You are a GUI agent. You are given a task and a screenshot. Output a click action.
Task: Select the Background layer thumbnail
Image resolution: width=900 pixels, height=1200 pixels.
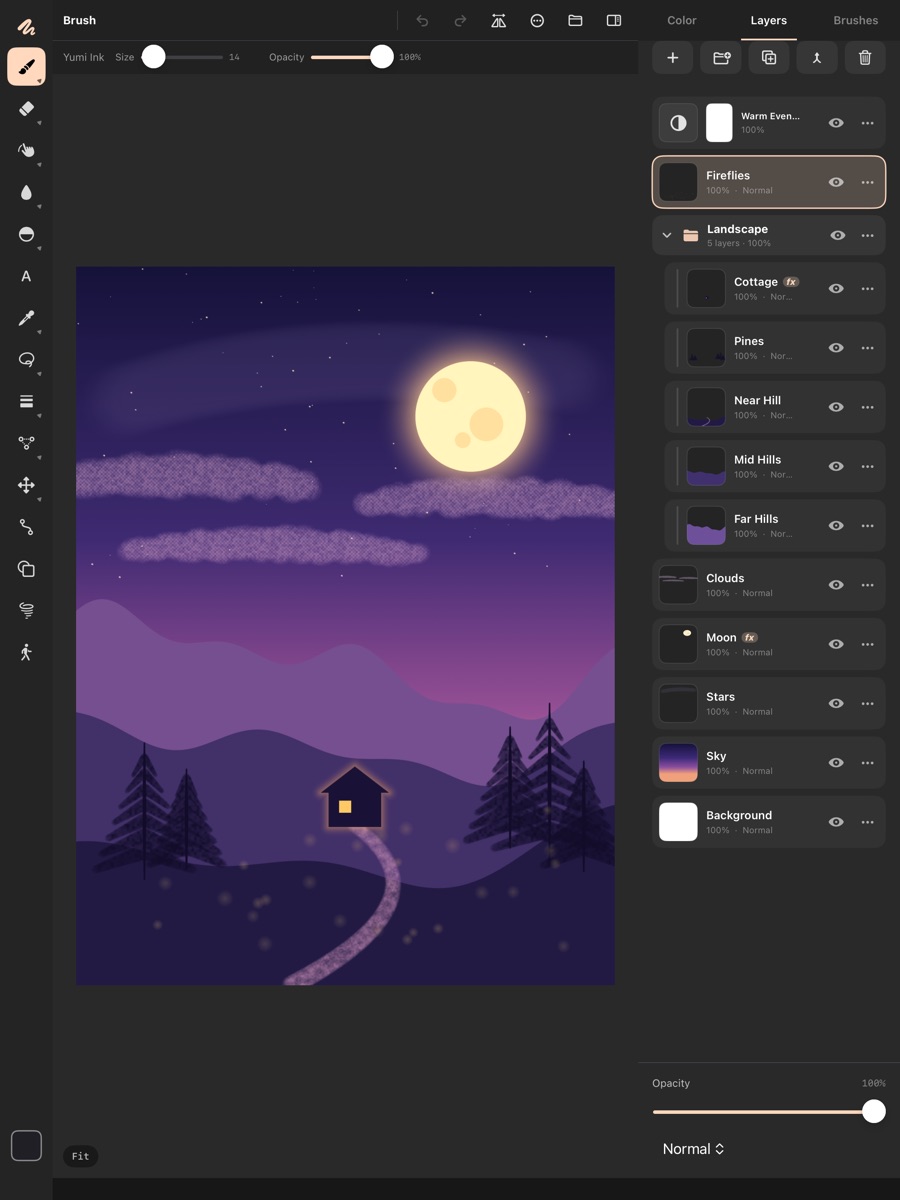[x=678, y=822]
